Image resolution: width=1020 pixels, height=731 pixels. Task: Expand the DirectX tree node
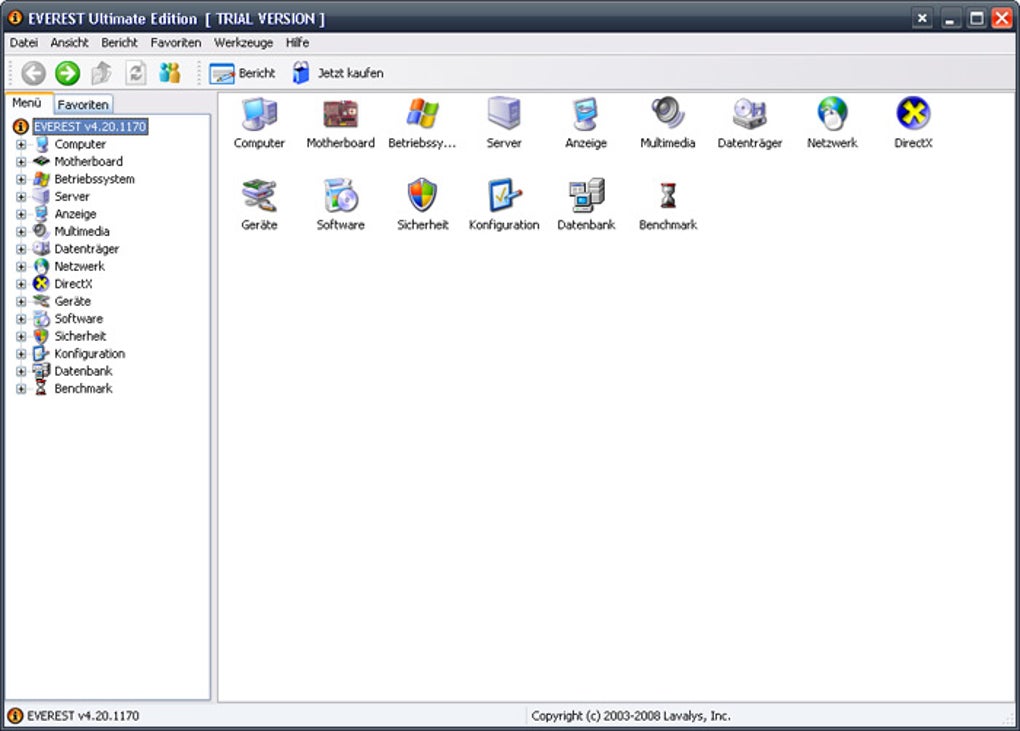pos(21,284)
